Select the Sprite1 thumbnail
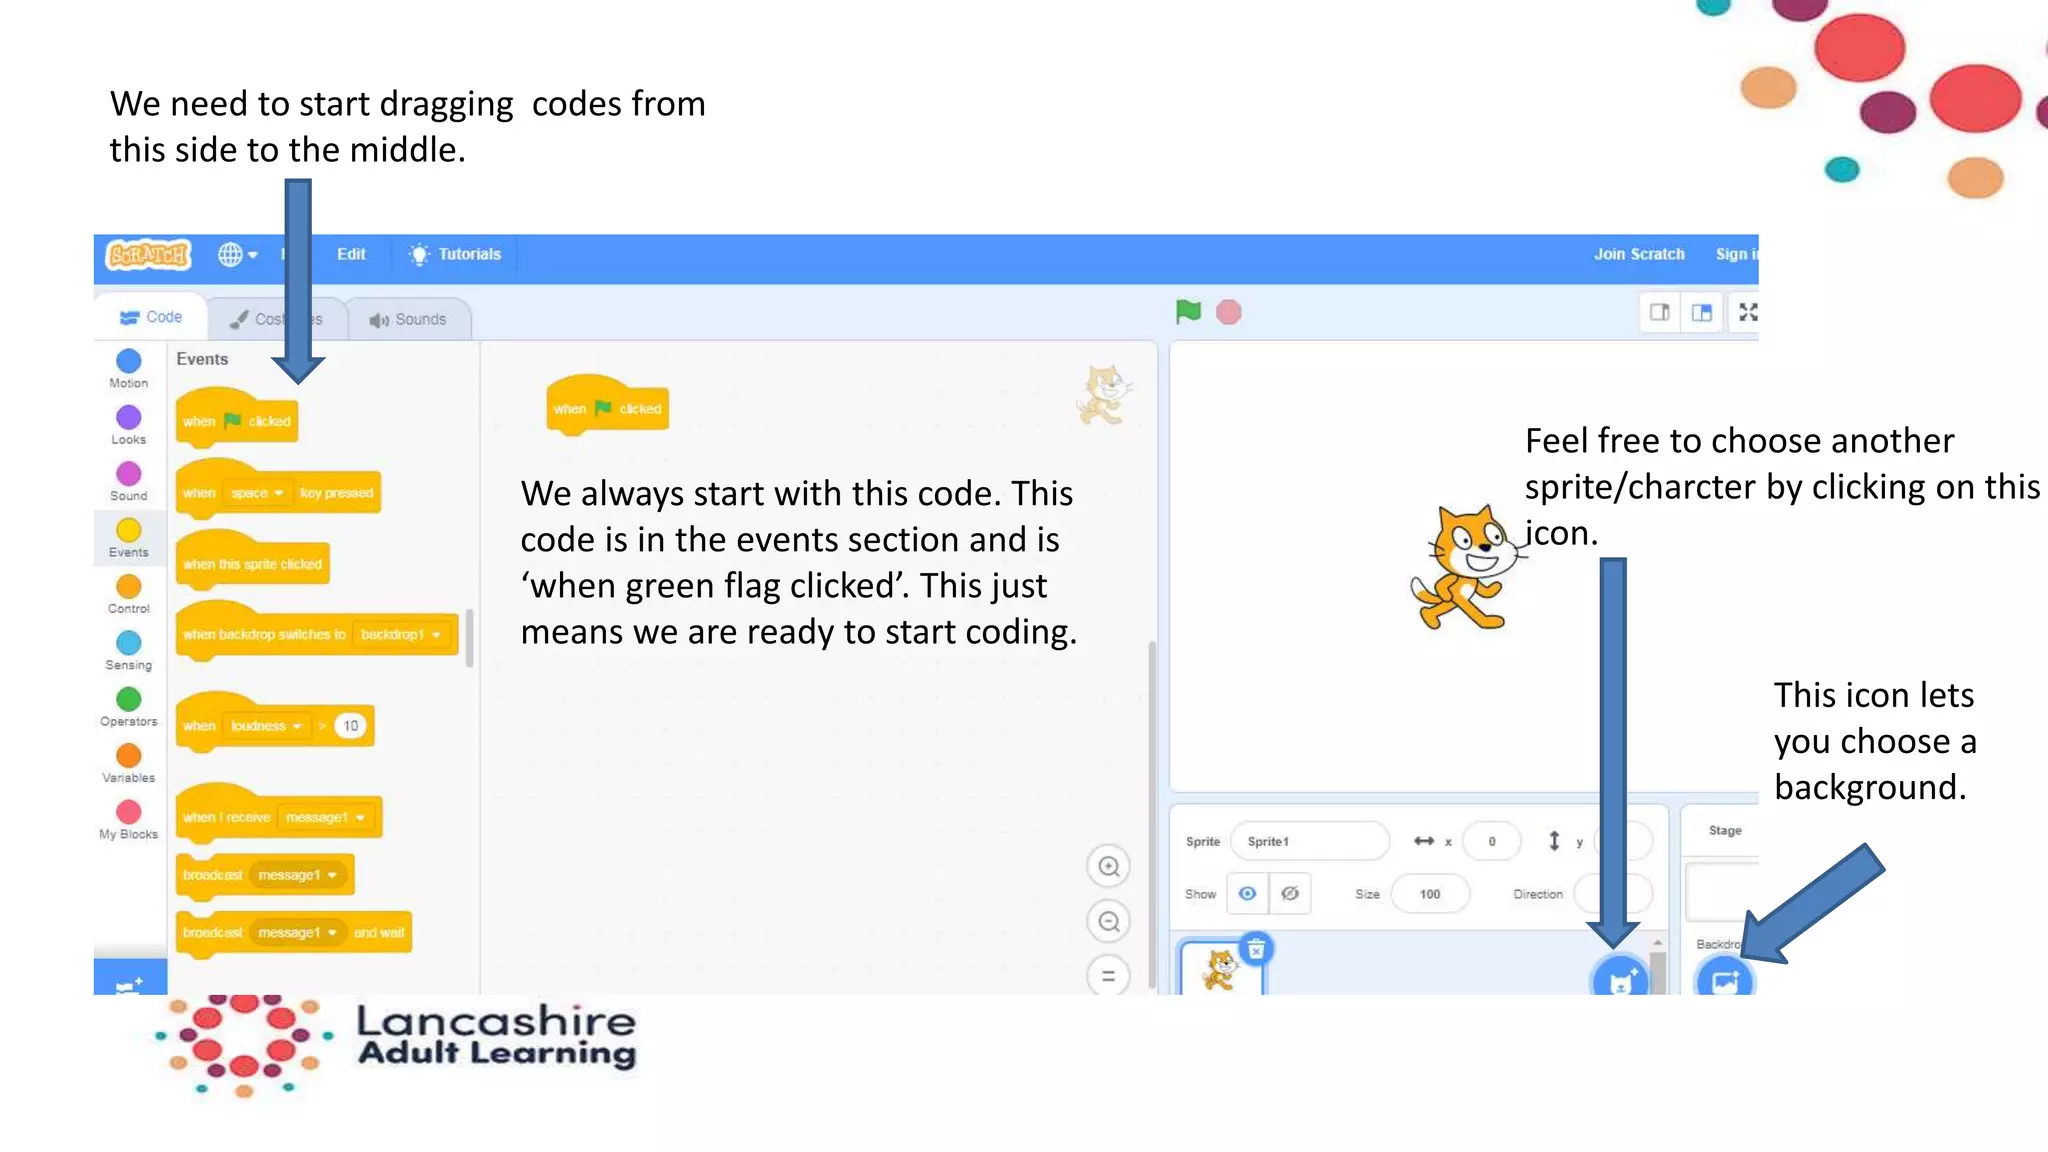Viewport: 2048px width, 1152px height. (x=1221, y=968)
